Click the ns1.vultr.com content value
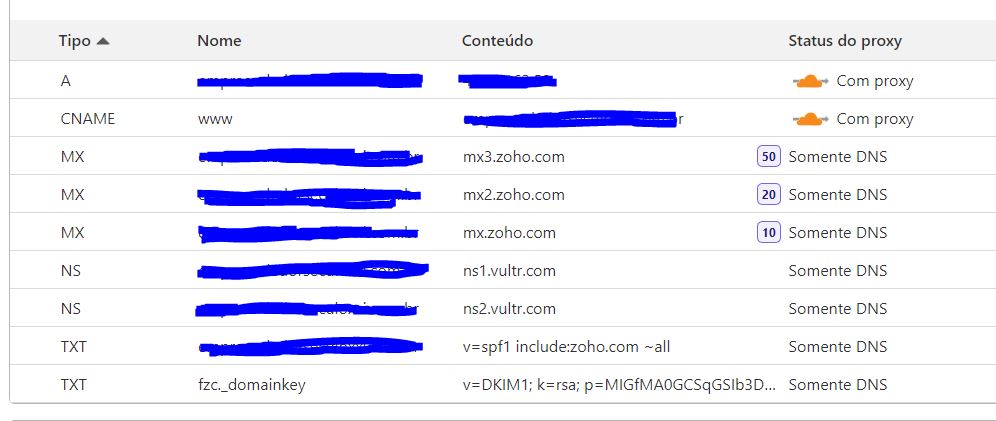This screenshot has width=996, height=421. [509, 271]
